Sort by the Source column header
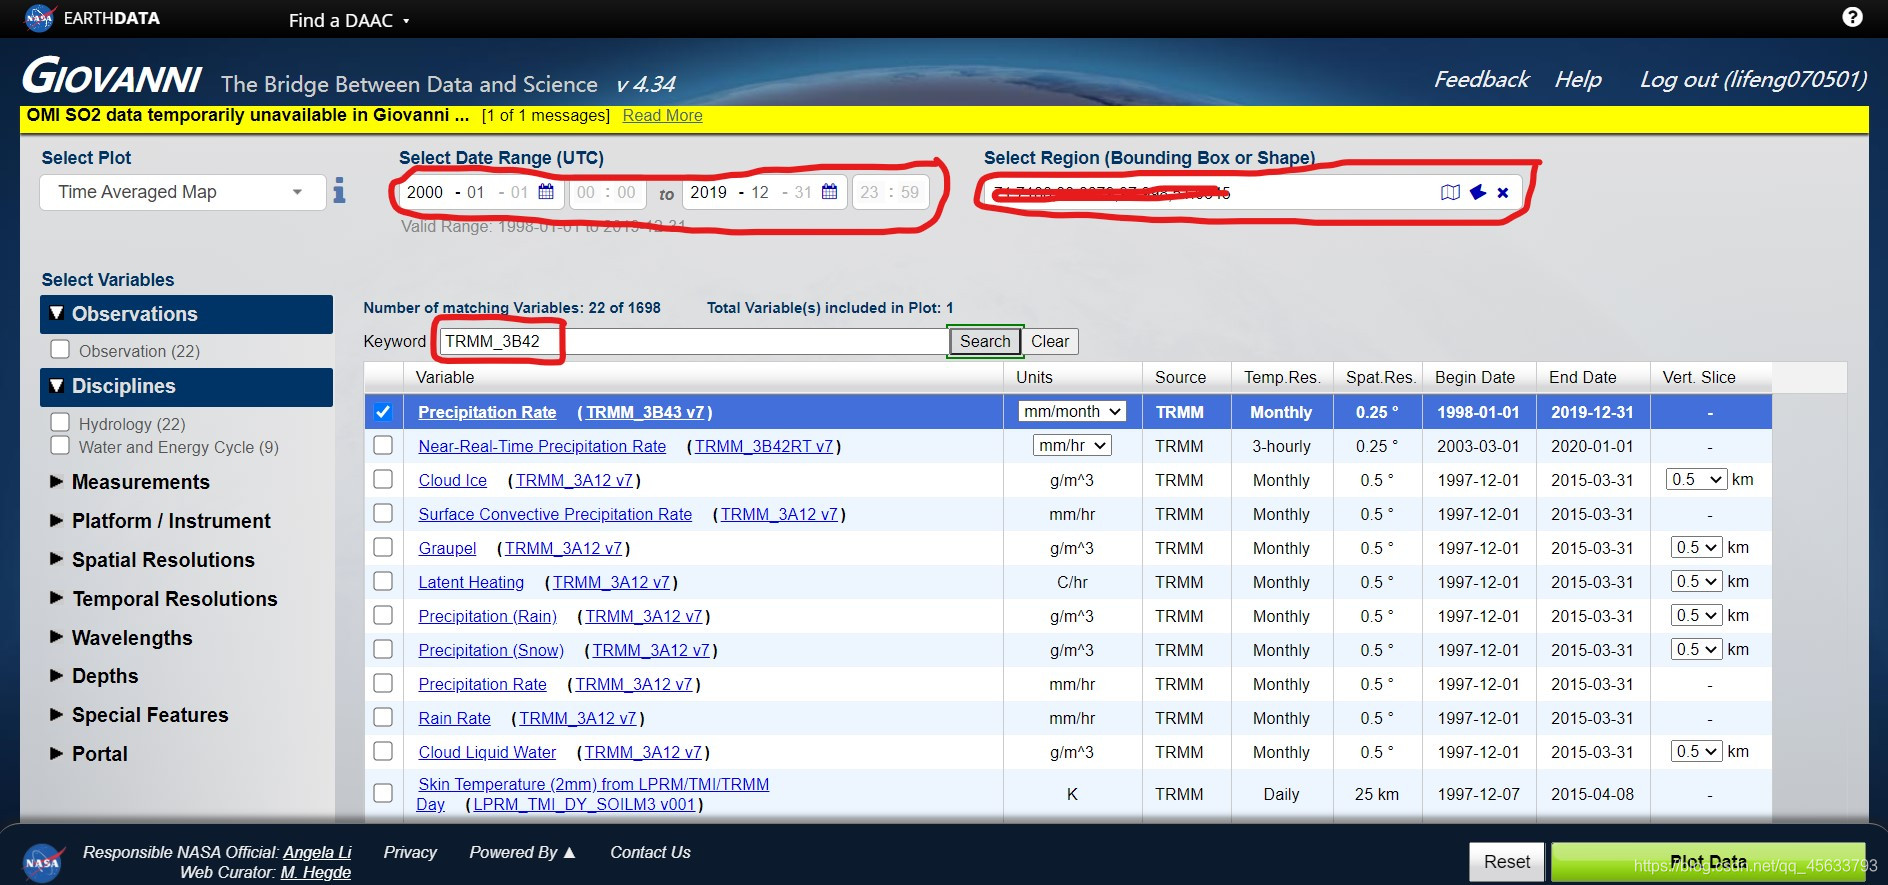Image resolution: width=1888 pixels, height=885 pixels. [1181, 377]
